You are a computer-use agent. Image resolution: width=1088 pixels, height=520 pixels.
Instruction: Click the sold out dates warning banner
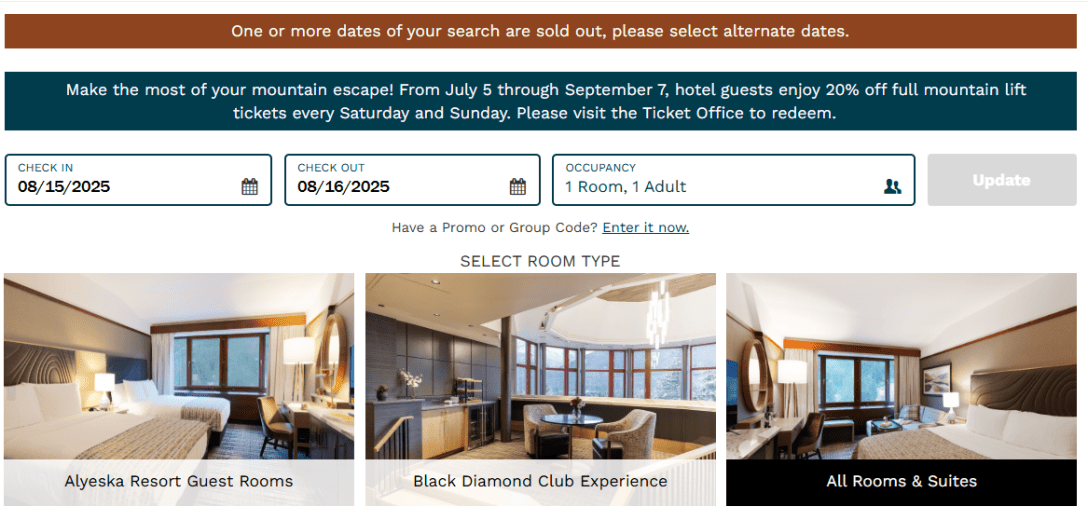coord(540,31)
